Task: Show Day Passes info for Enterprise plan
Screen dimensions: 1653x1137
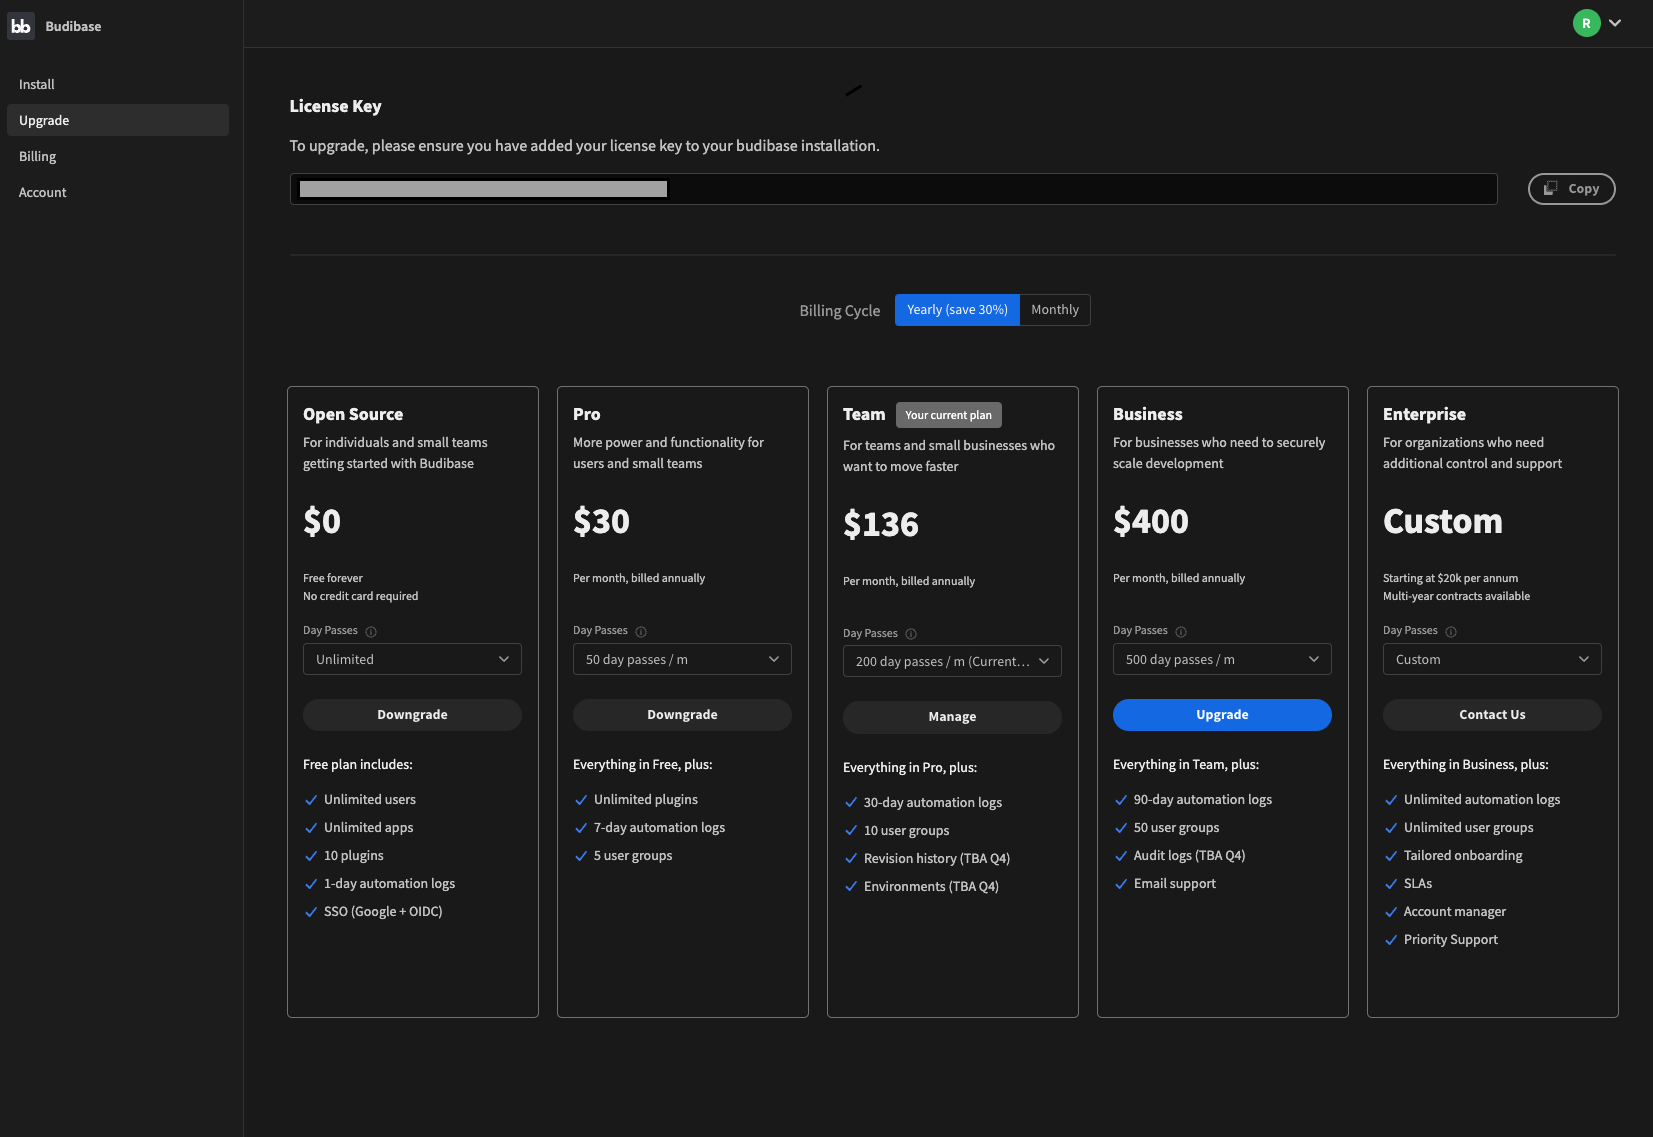Action: (x=1451, y=632)
